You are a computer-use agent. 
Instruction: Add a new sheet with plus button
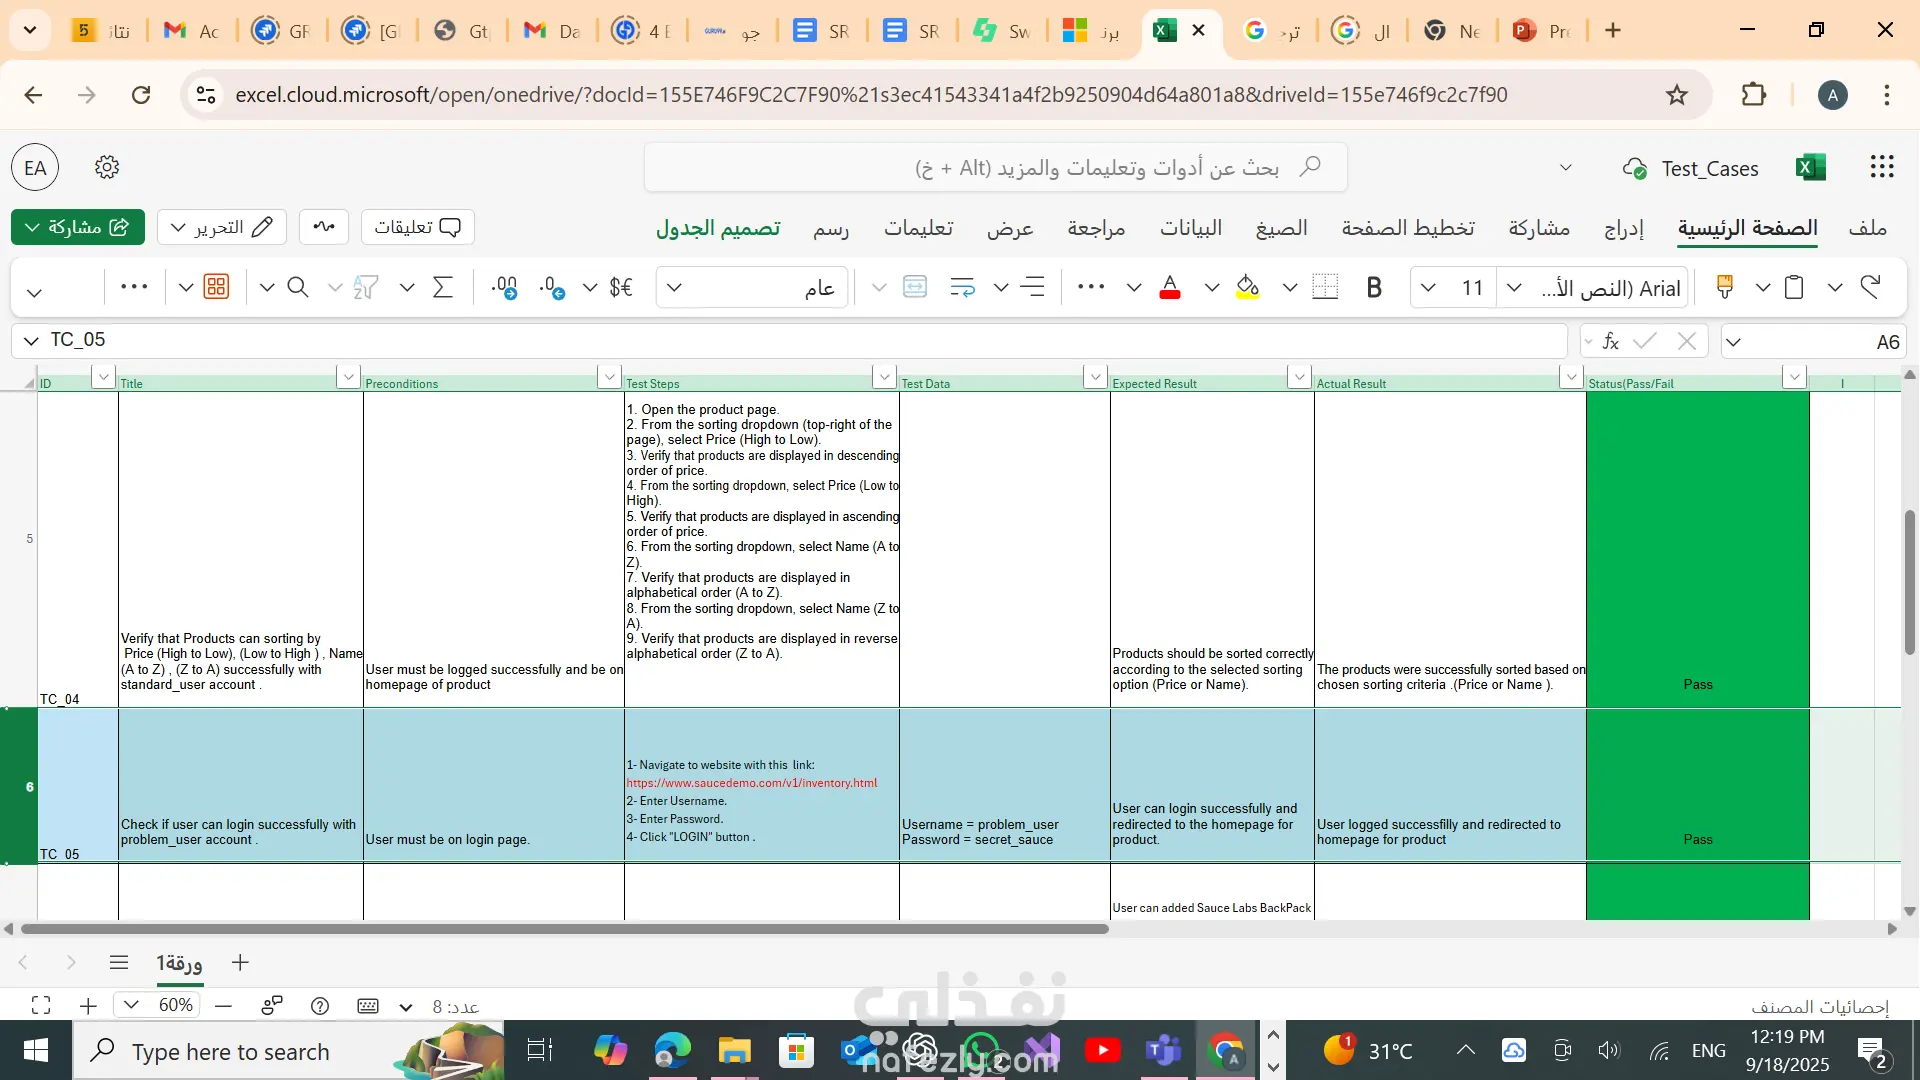(x=240, y=962)
